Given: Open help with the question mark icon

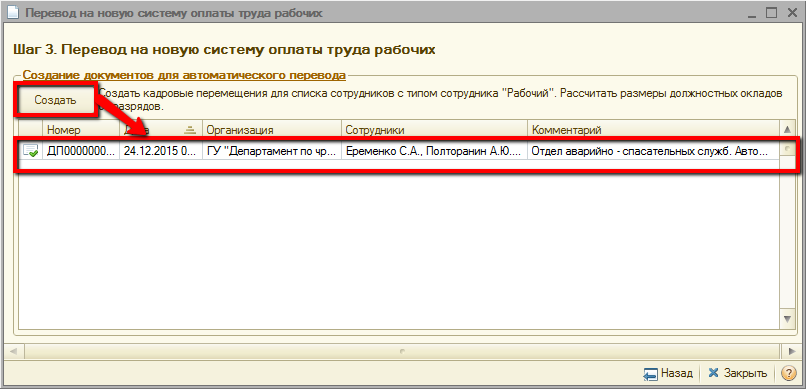Looking at the screenshot, I should 788,374.
